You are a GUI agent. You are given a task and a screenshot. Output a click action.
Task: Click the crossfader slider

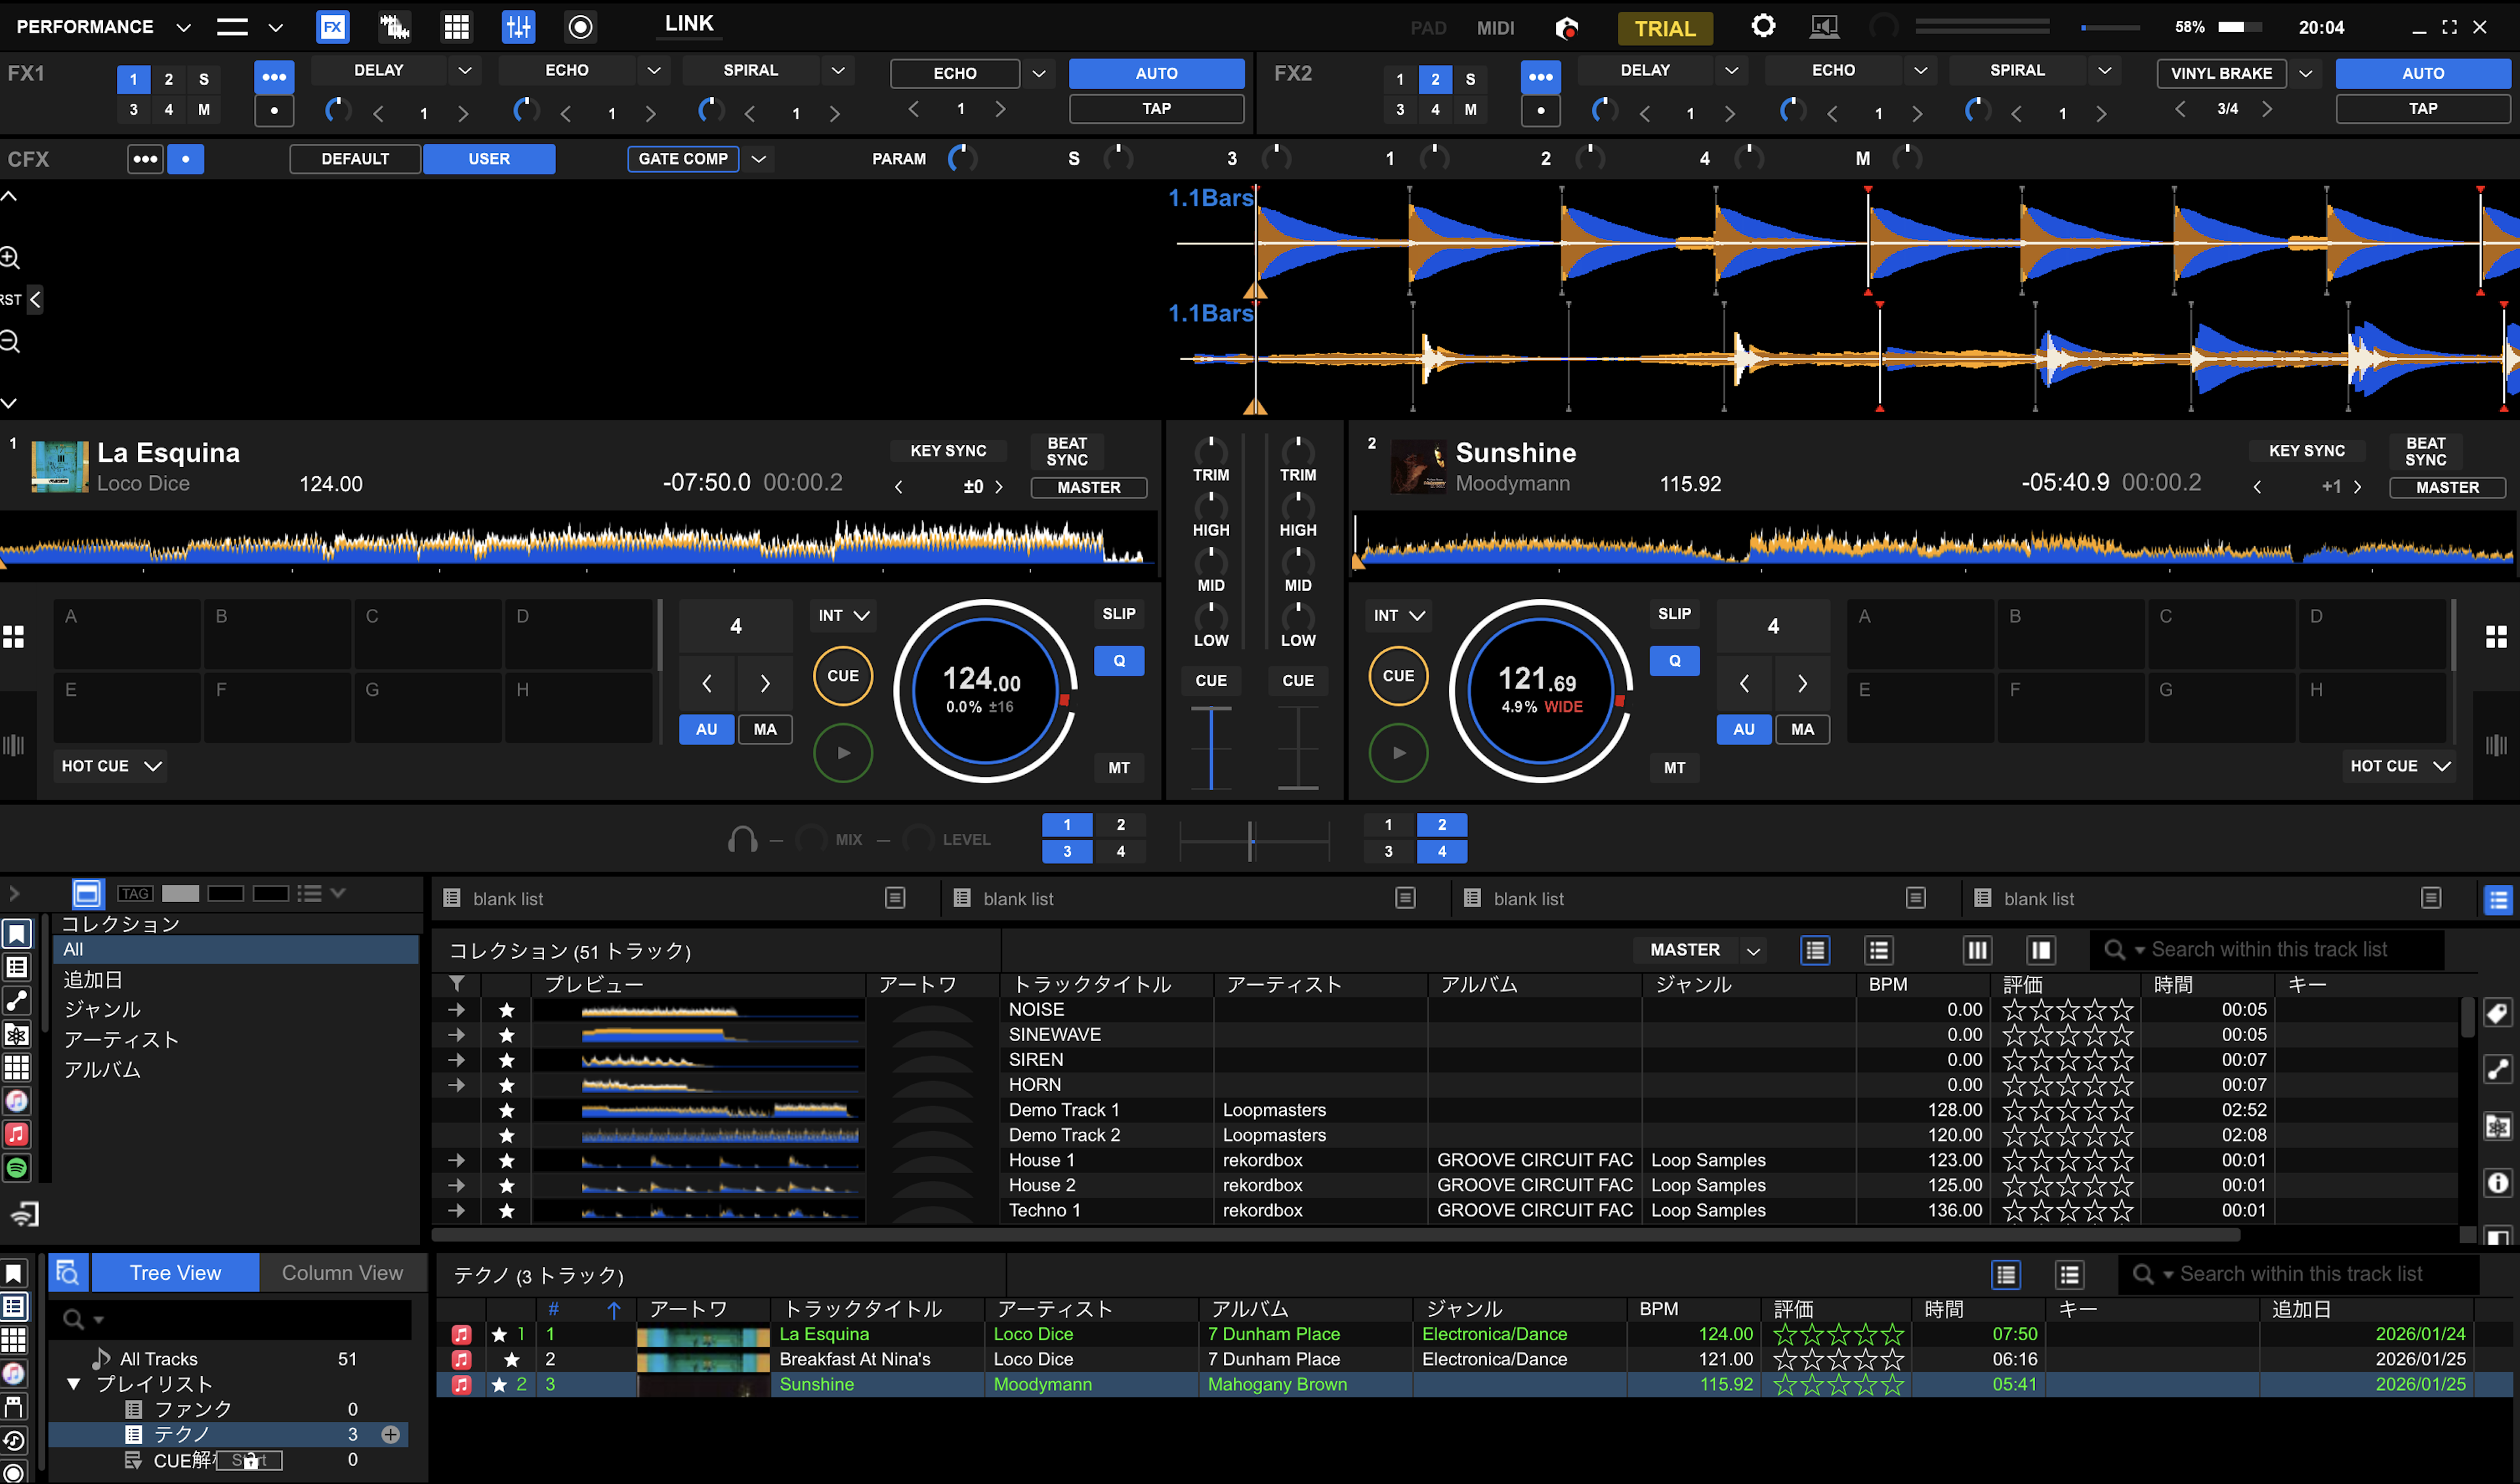click(1251, 840)
